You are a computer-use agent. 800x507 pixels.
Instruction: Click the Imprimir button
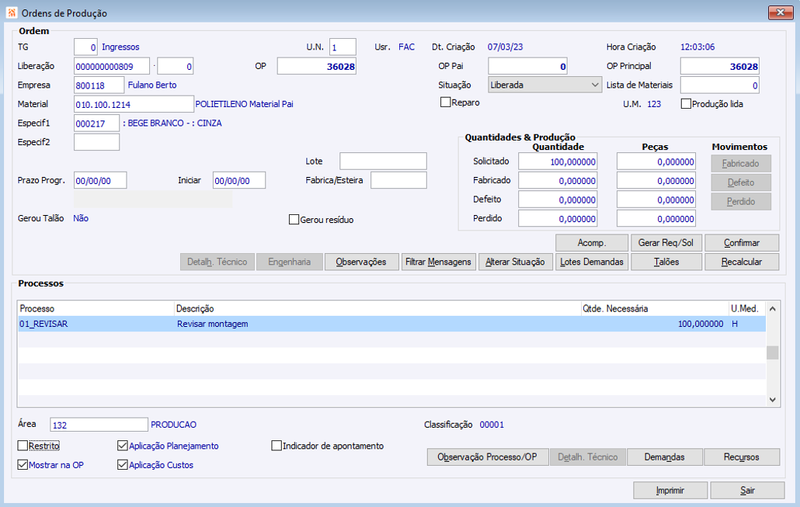point(670,491)
